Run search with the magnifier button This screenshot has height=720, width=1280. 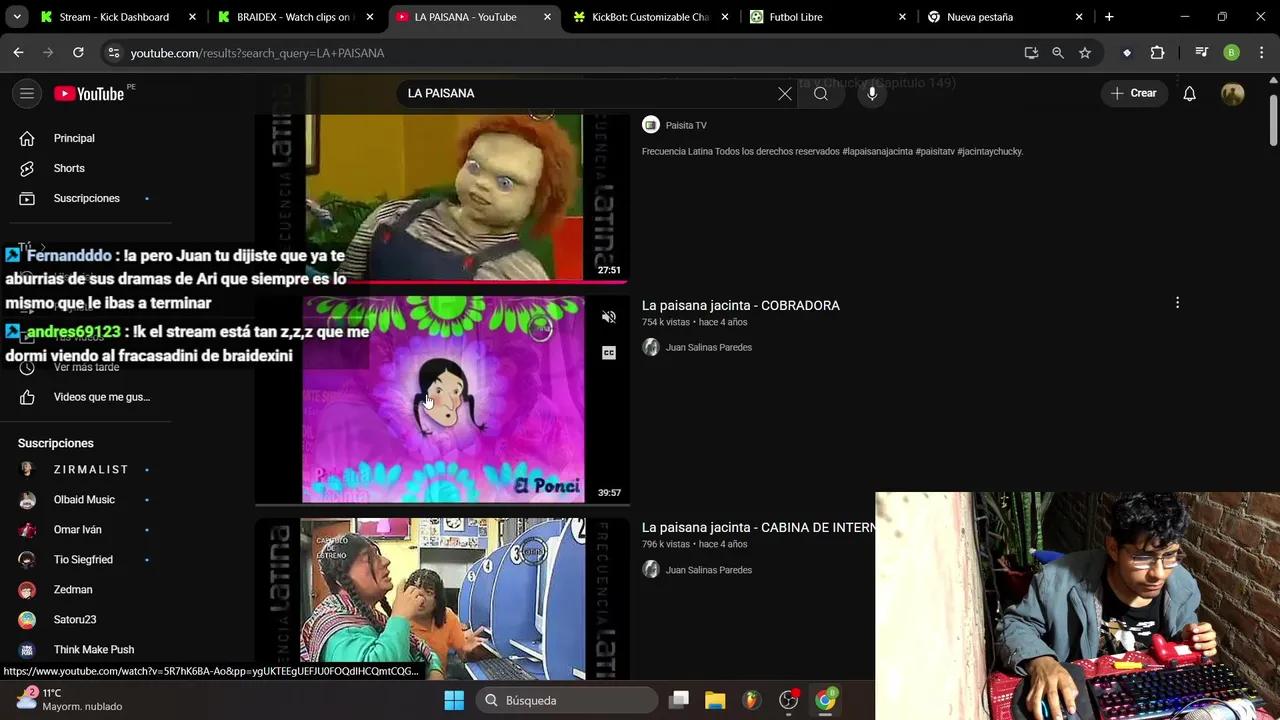pos(821,93)
